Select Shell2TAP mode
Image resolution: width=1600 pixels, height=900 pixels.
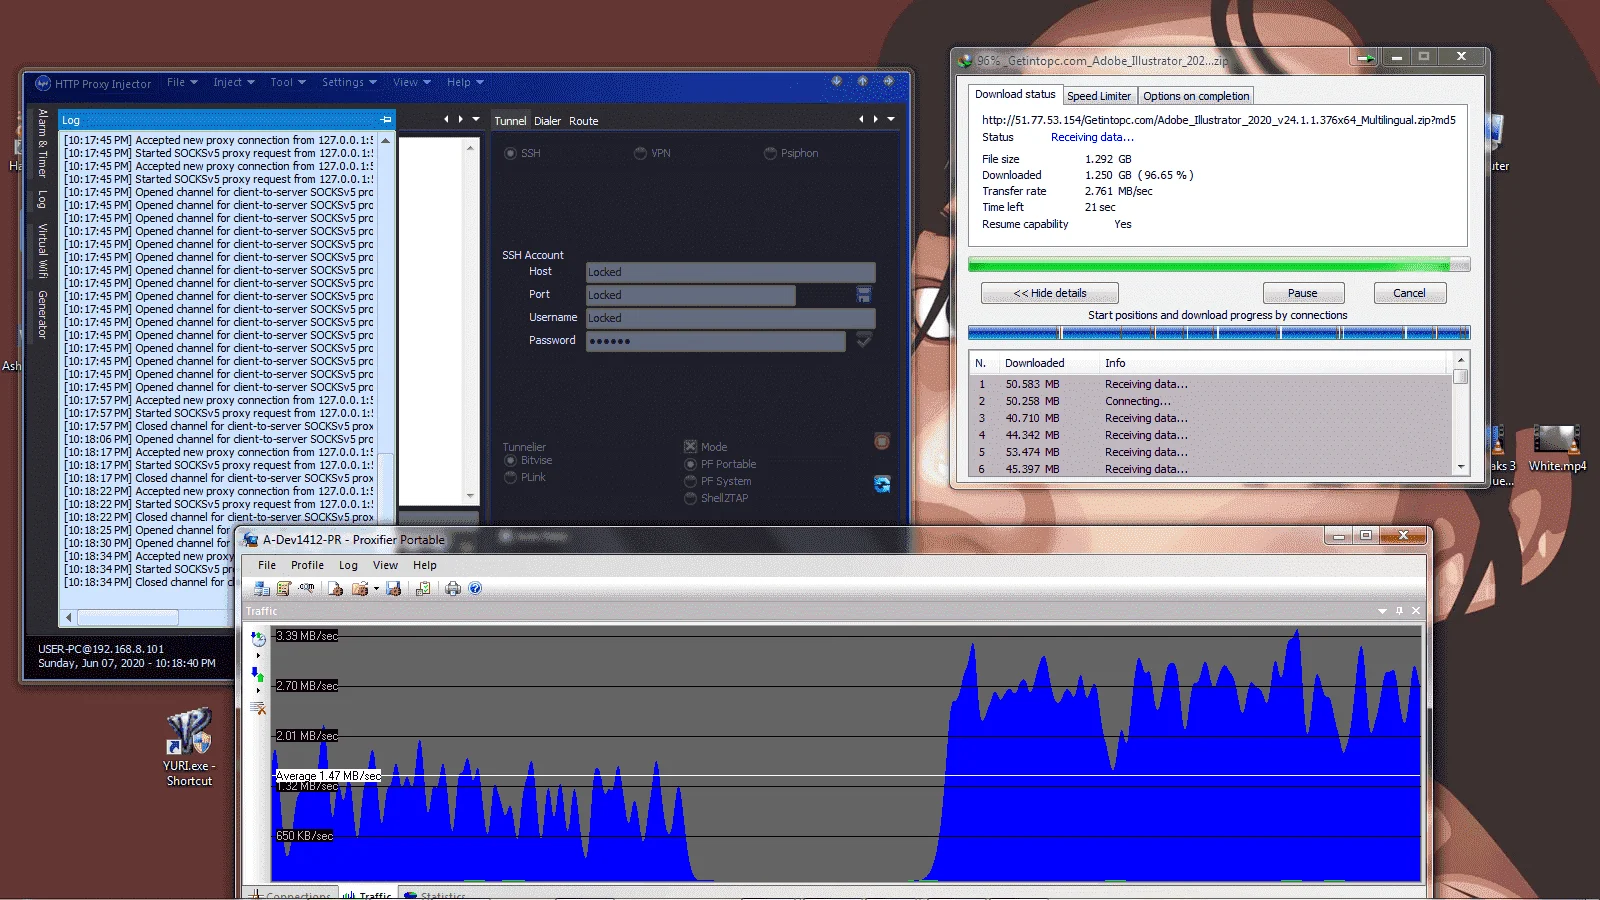click(x=690, y=498)
